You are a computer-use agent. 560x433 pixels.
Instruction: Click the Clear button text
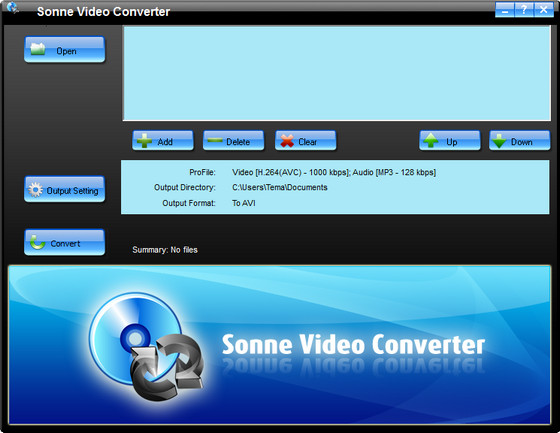pyautogui.click(x=308, y=142)
